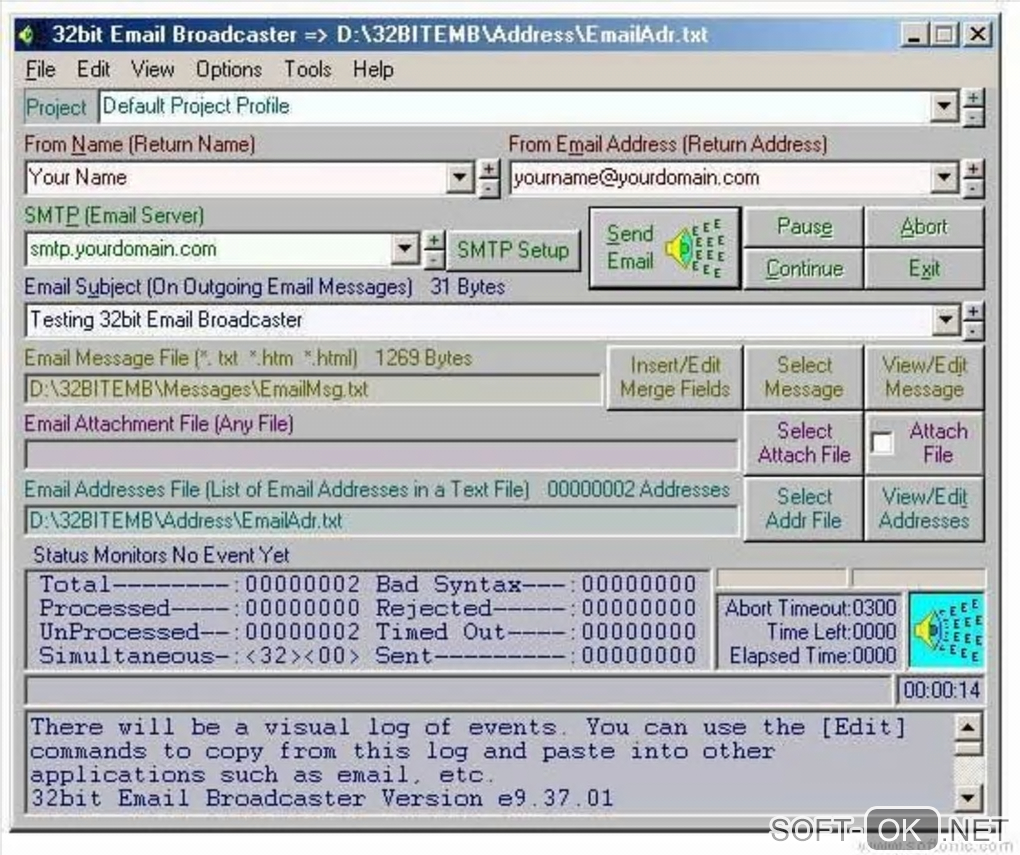Click the application icon in title bar

28,34
